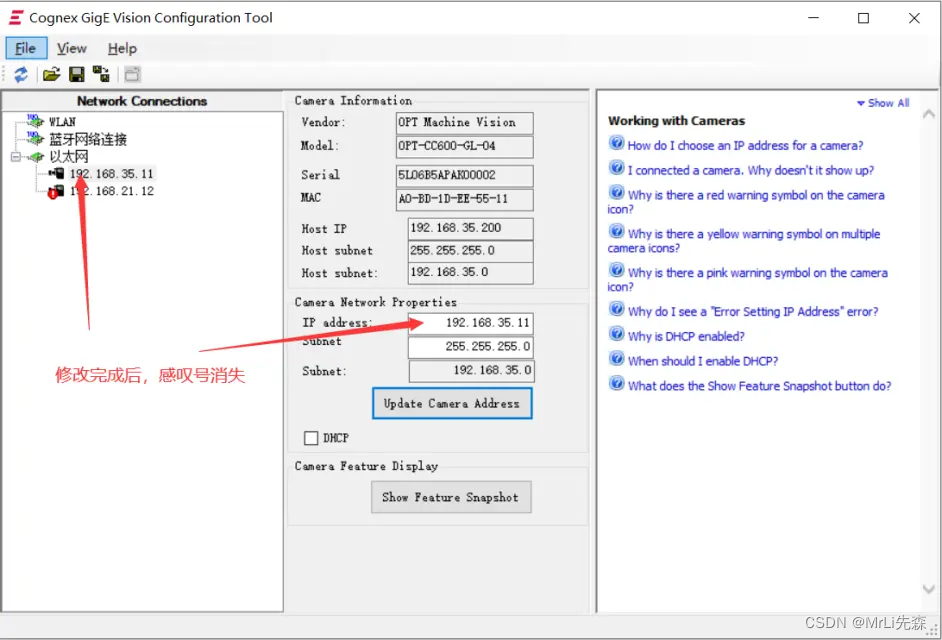This screenshot has height=640, width=942.
Task: Click Host subnet mask value 255.255.255.0
Action: click(470, 251)
